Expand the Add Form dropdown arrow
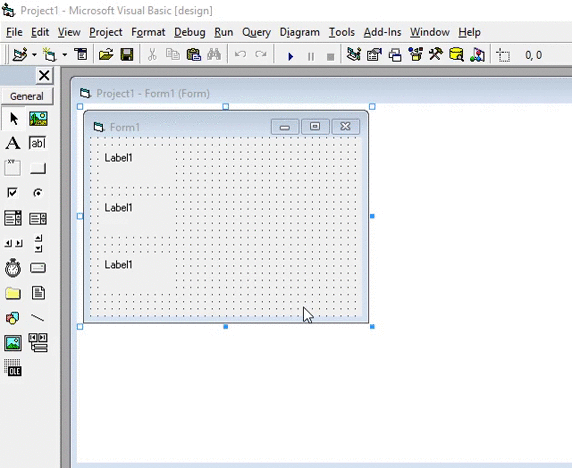This screenshot has width=572, height=468. coord(65,55)
